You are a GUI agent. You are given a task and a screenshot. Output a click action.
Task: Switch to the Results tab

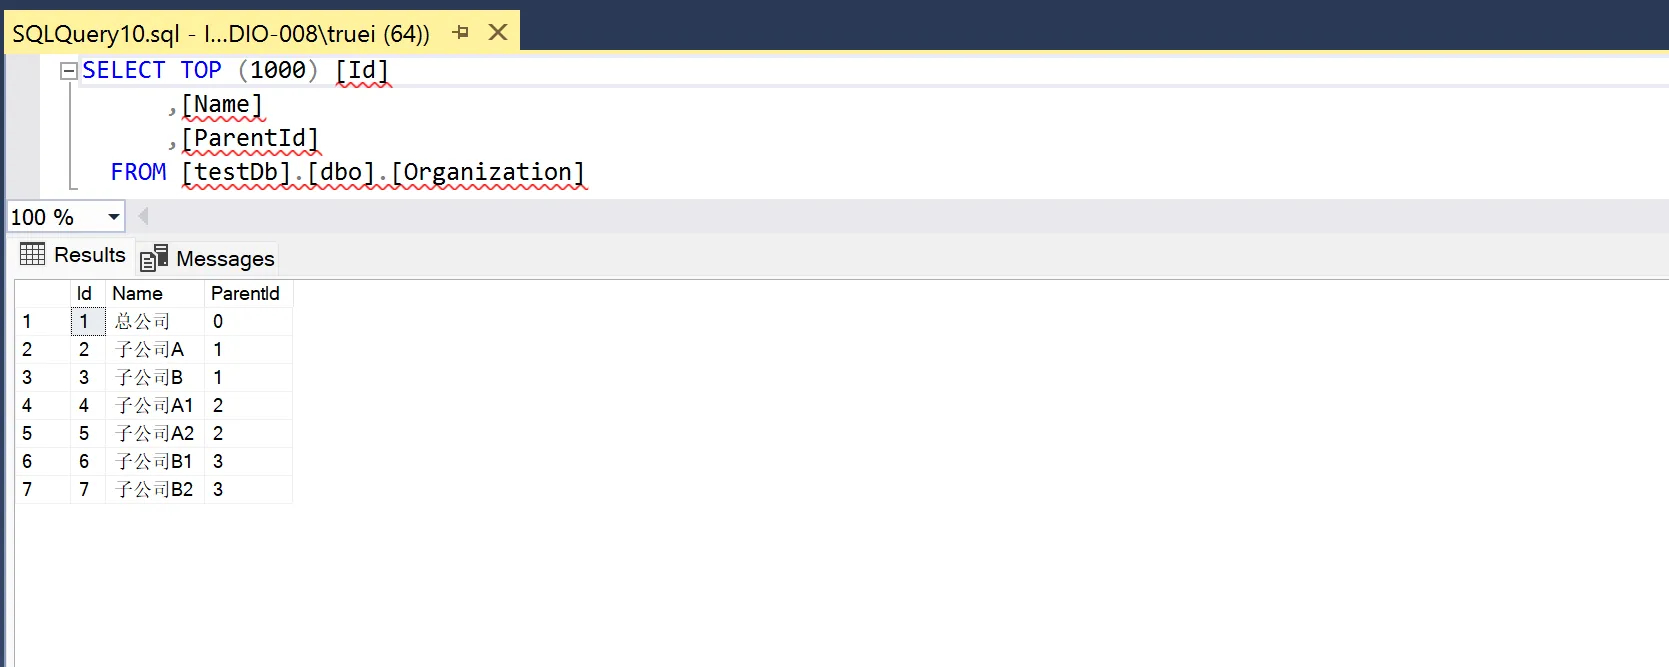click(73, 255)
